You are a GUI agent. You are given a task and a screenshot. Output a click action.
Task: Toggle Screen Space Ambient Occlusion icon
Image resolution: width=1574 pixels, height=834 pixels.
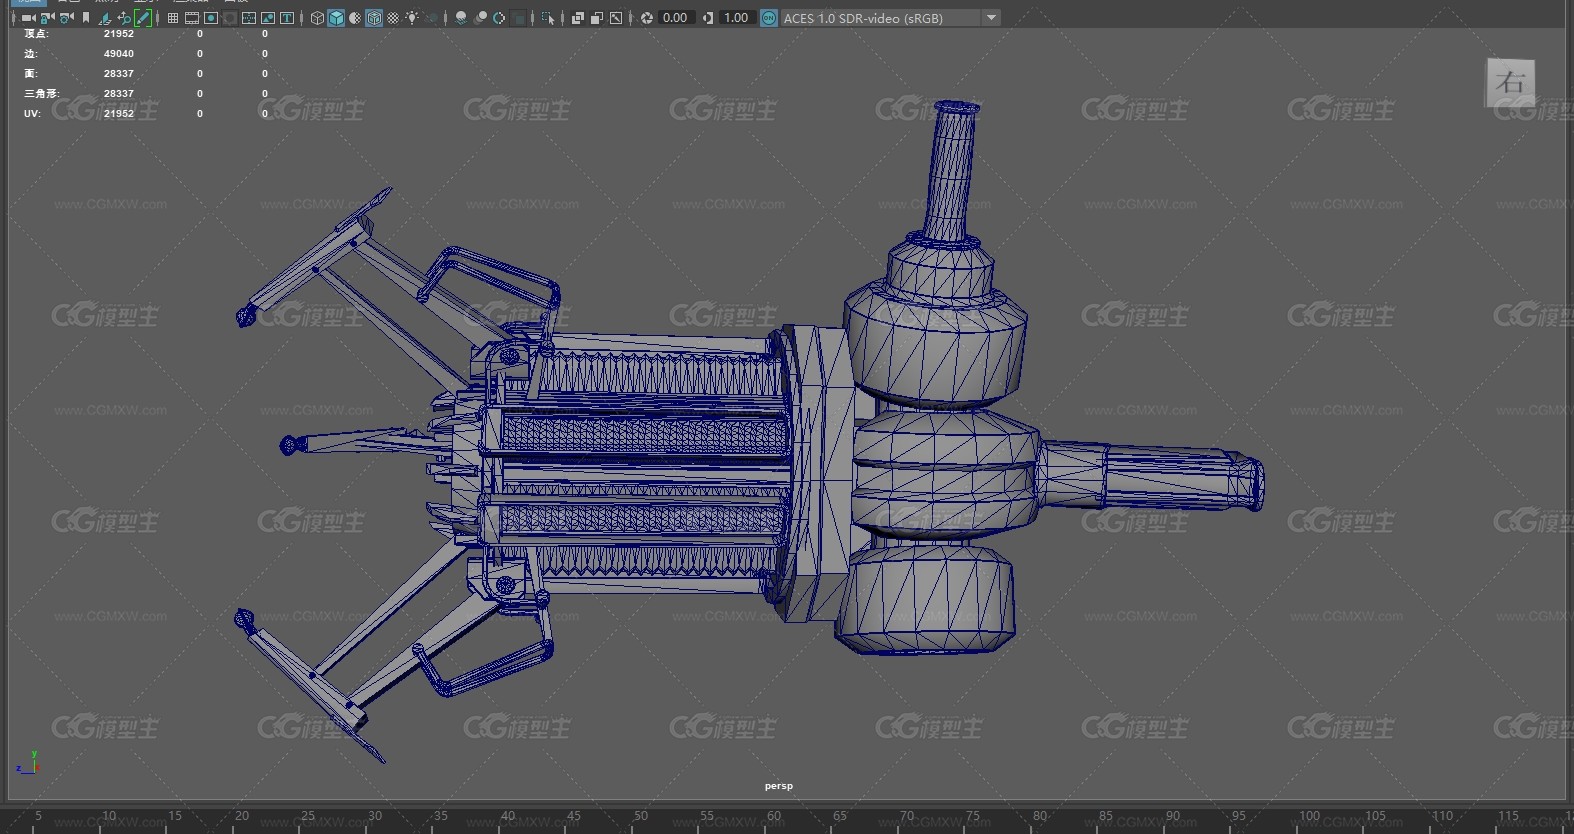[x=461, y=18]
